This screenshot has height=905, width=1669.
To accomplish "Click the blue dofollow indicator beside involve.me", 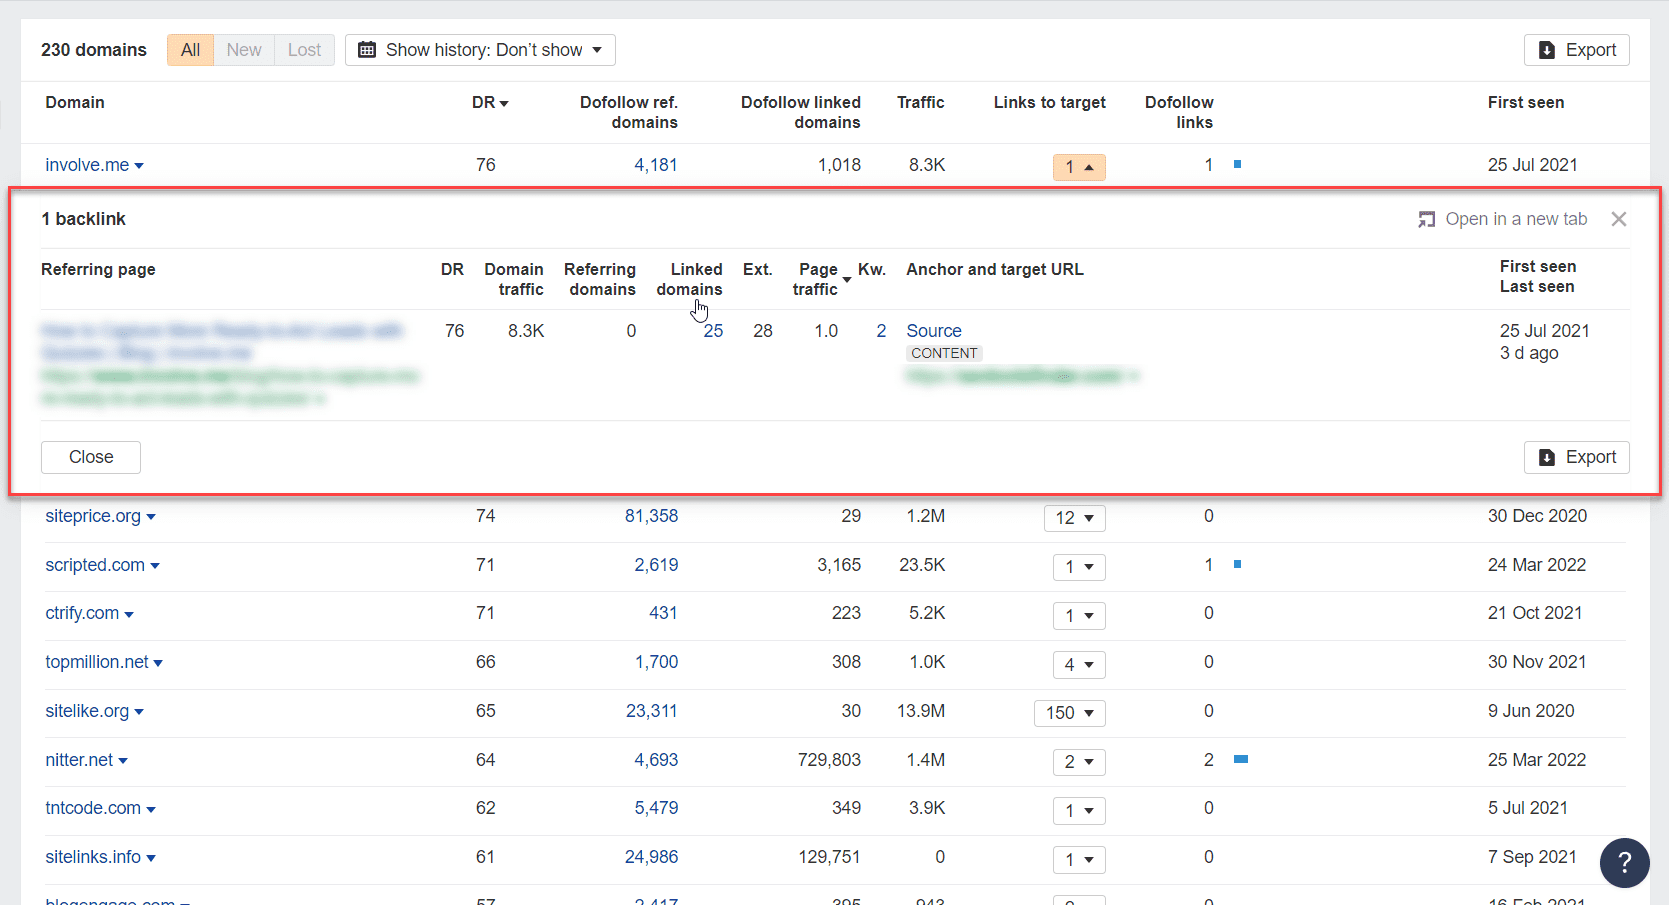I will [1238, 164].
